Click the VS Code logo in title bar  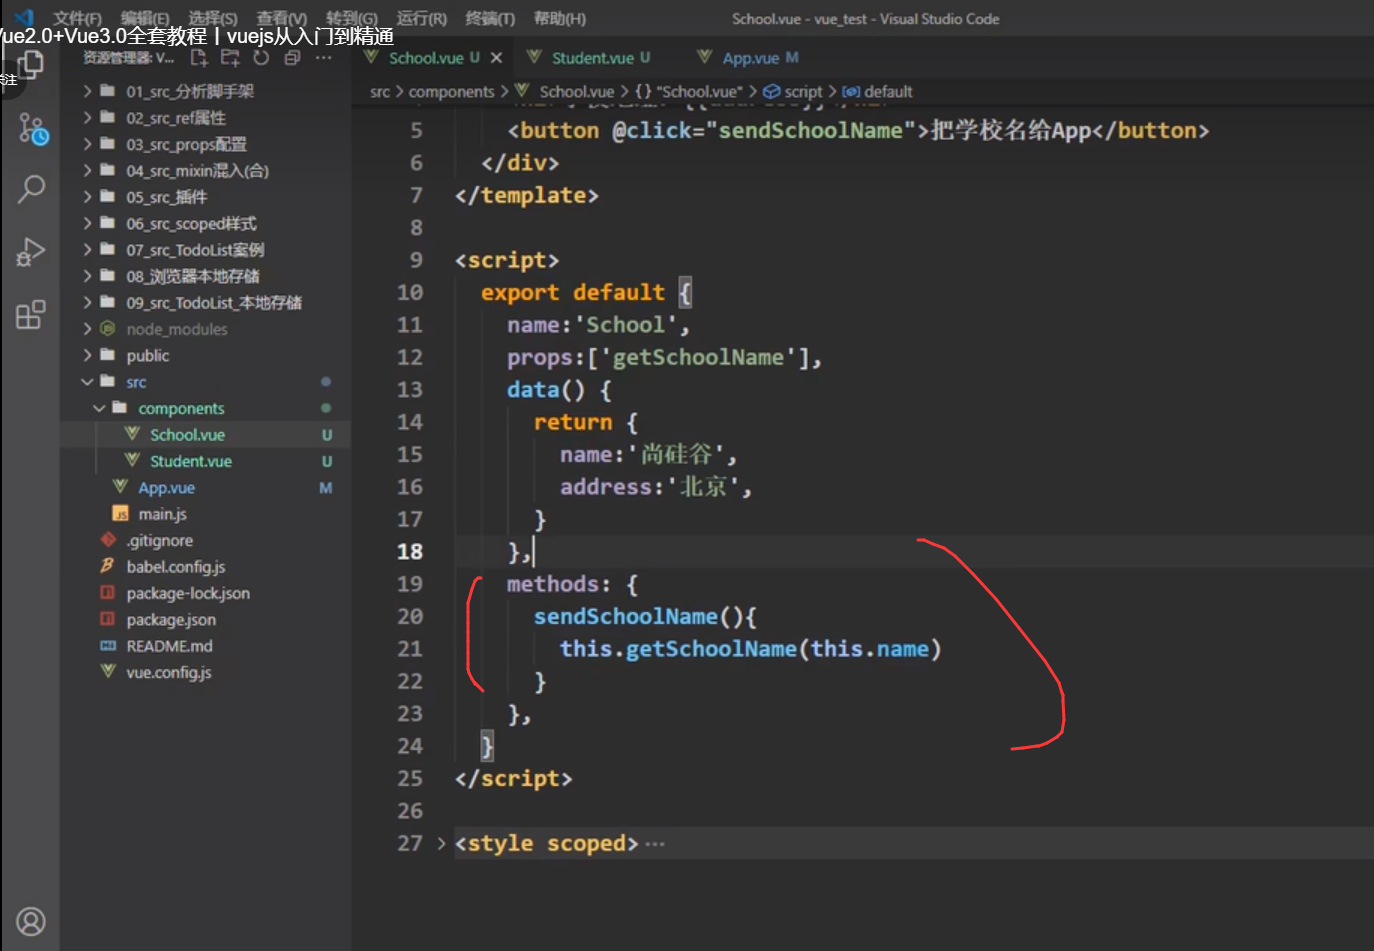click(24, 17)
